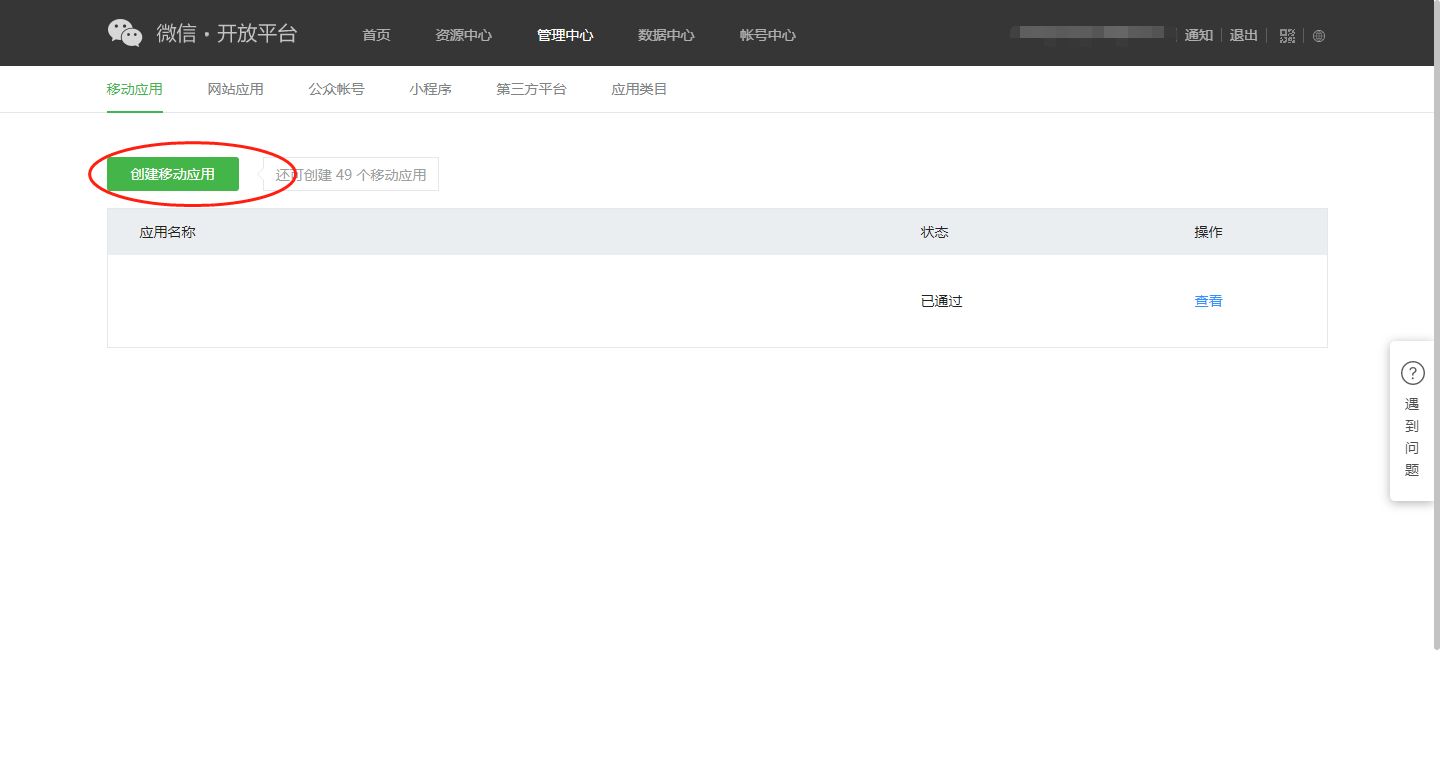Open the QR code icon in header
The width and height of the screenshot is (1440, 757).
point(1287,35)
